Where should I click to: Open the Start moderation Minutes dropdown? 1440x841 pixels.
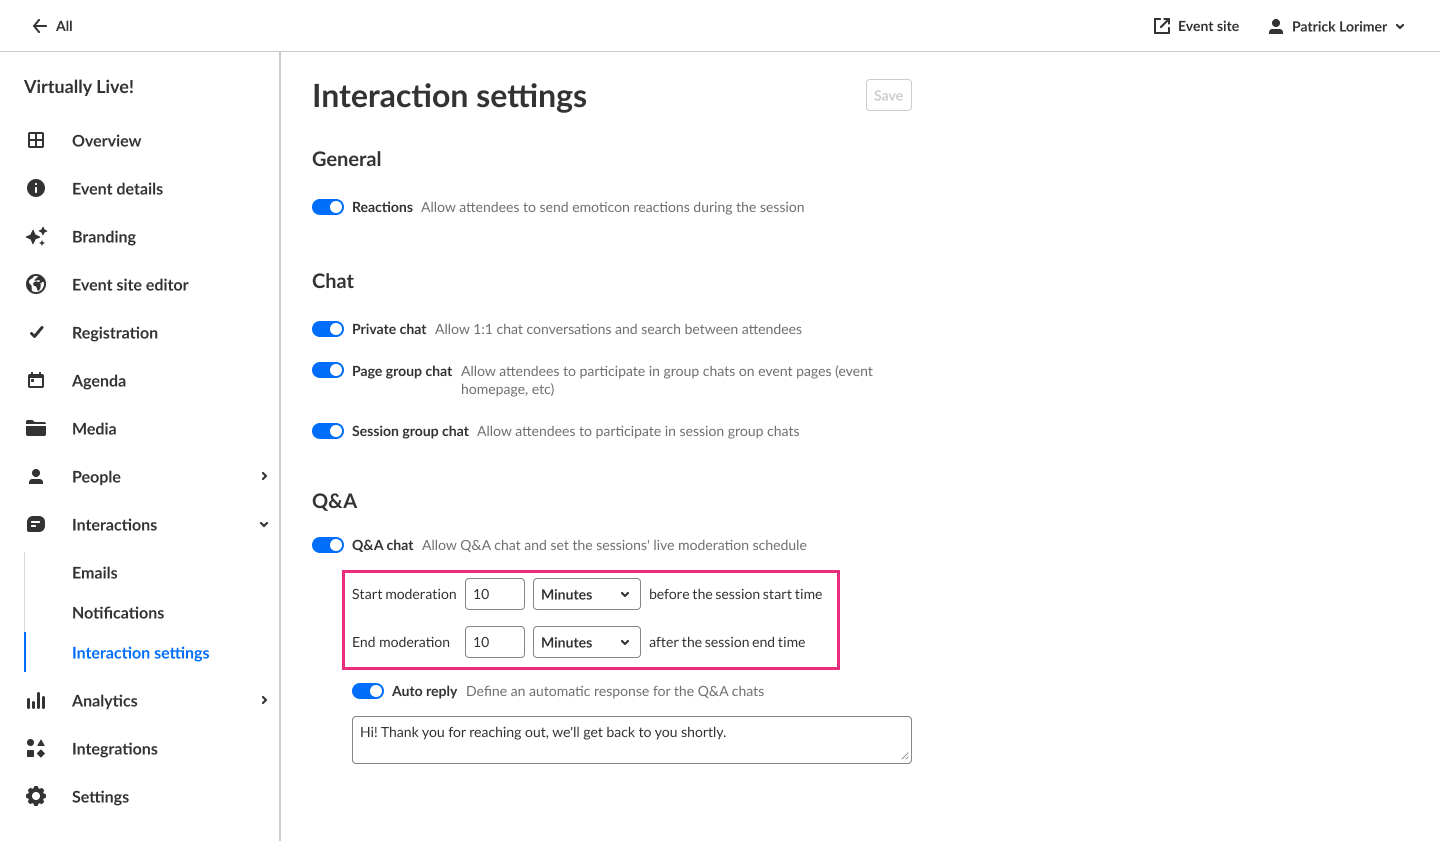click(x=587, y=594)
